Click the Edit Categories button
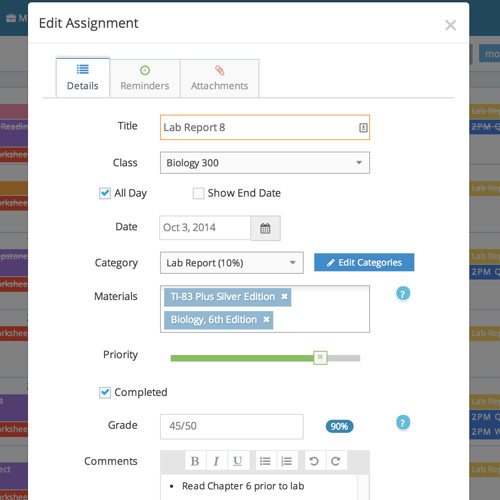 click(364, 262)
